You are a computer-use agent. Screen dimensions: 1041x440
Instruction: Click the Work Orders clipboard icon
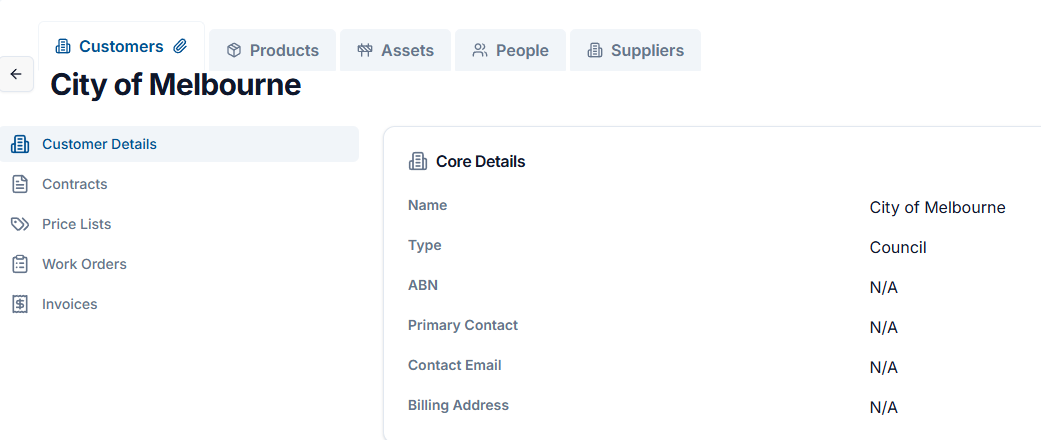point(20,264)
